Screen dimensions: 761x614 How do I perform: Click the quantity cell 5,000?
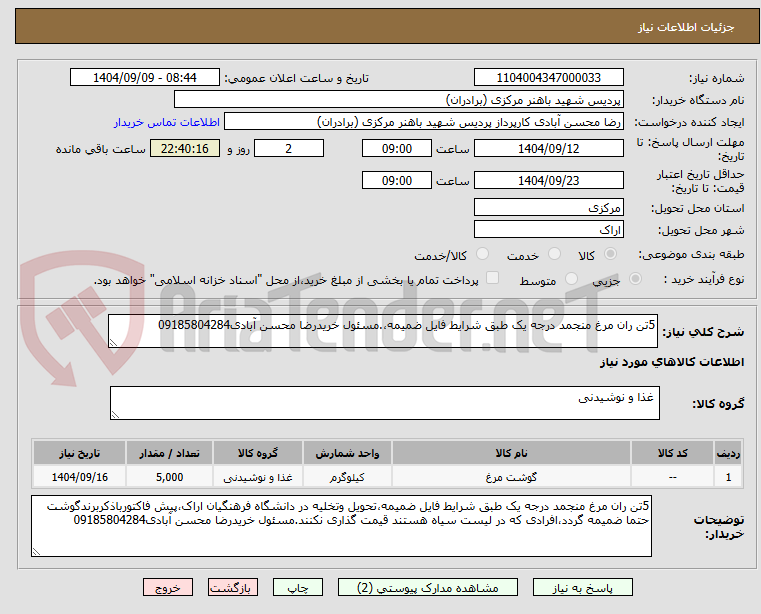pyautogui.click(x=169, y=477)
